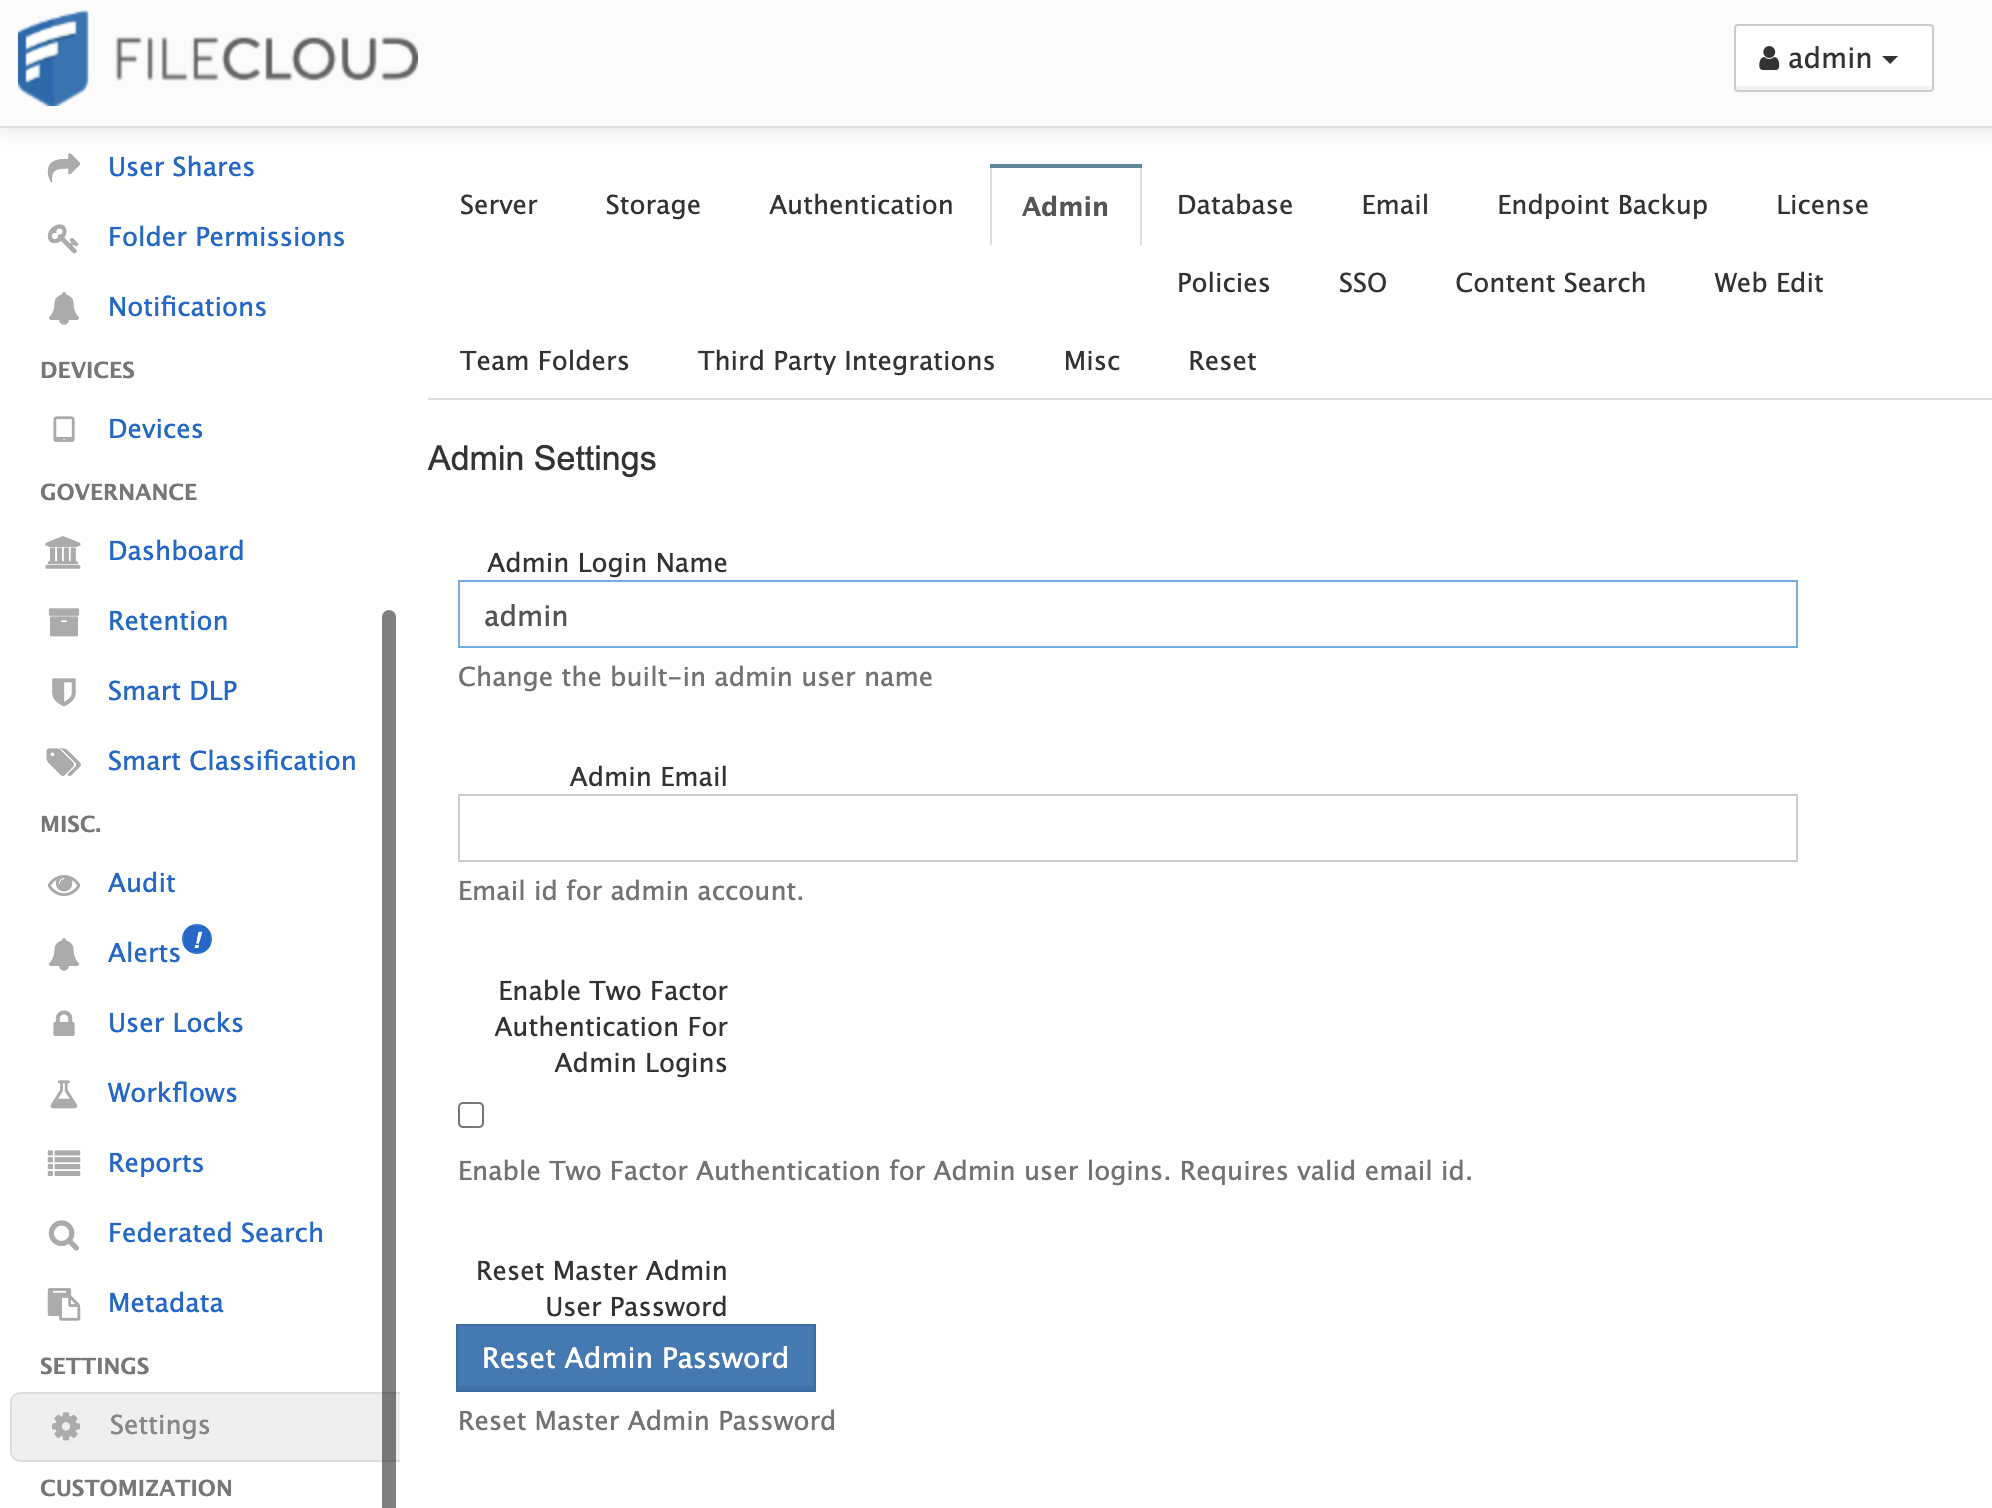1992x1508 pixels.
Task: Click the Audit eye icon
Action: coord(64,884)
